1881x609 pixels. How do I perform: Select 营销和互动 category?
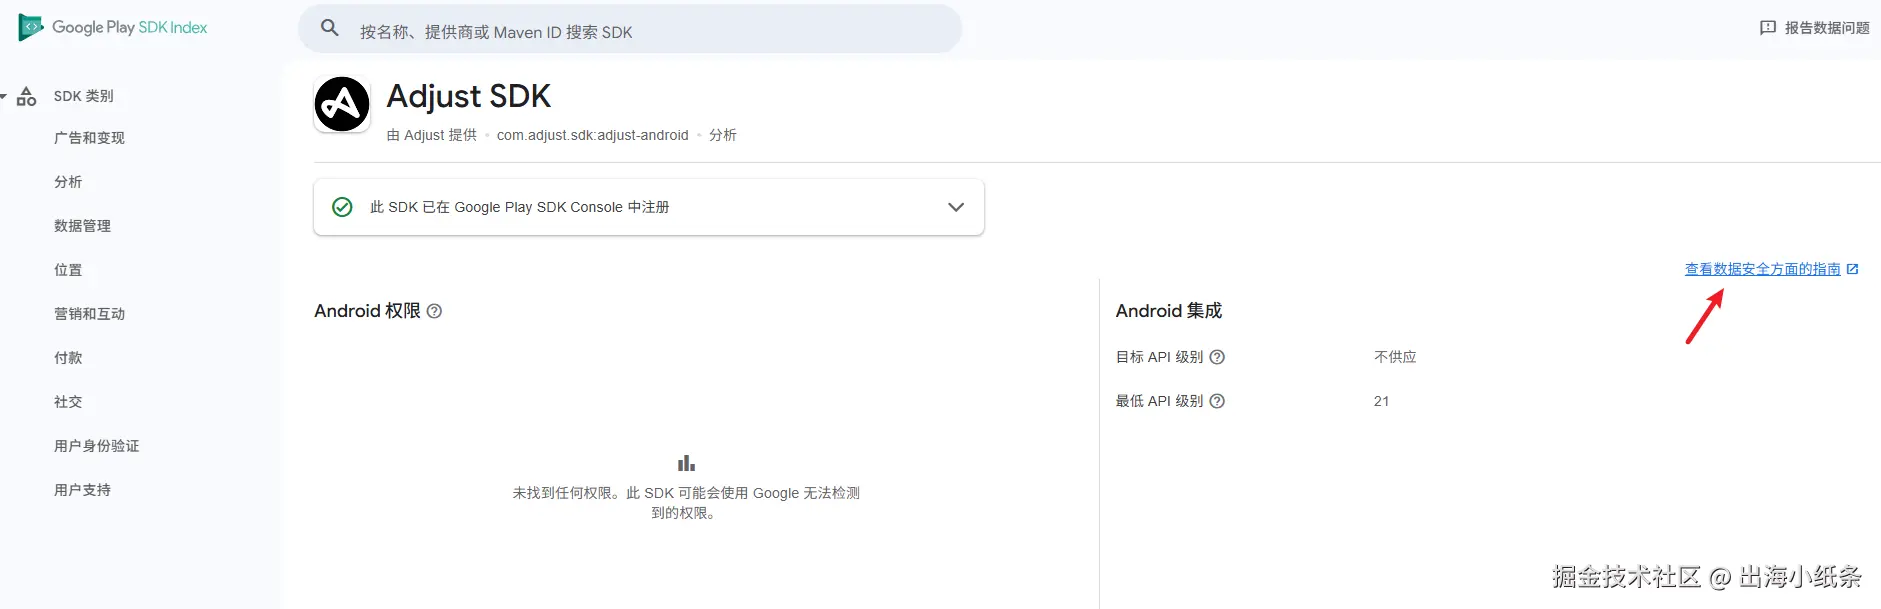point(89,314)
